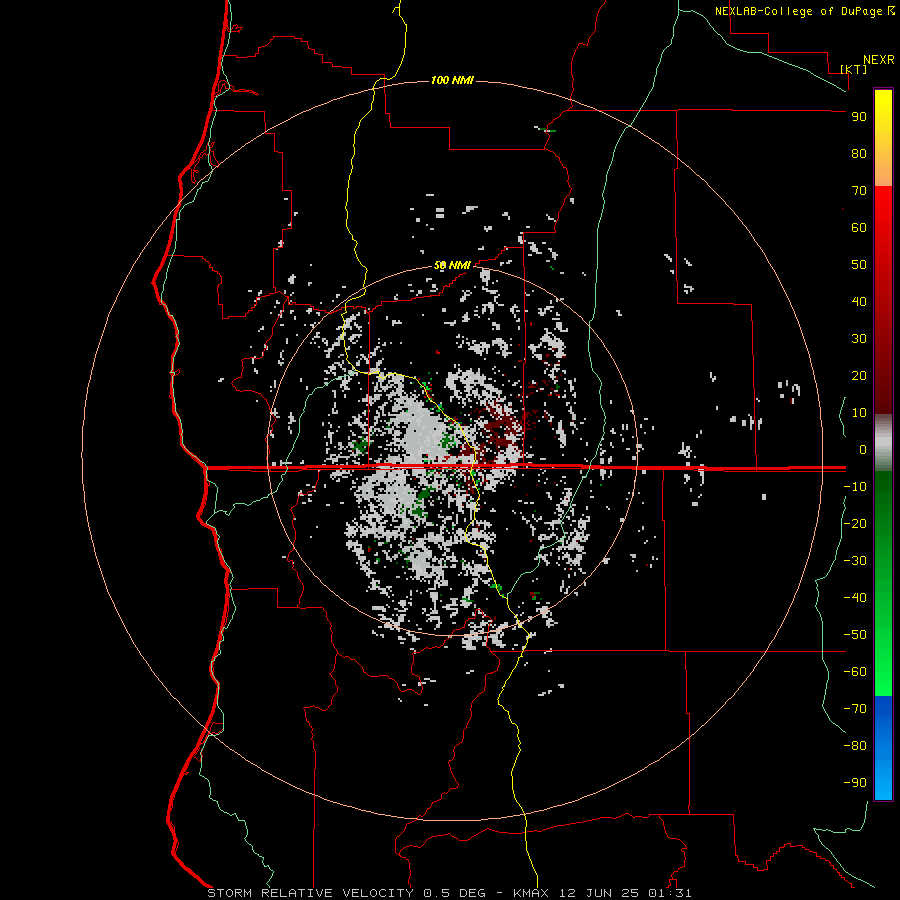The image size is (900, 900).
Task: Click the KMAX station identifier in footer
Action: 531,893
